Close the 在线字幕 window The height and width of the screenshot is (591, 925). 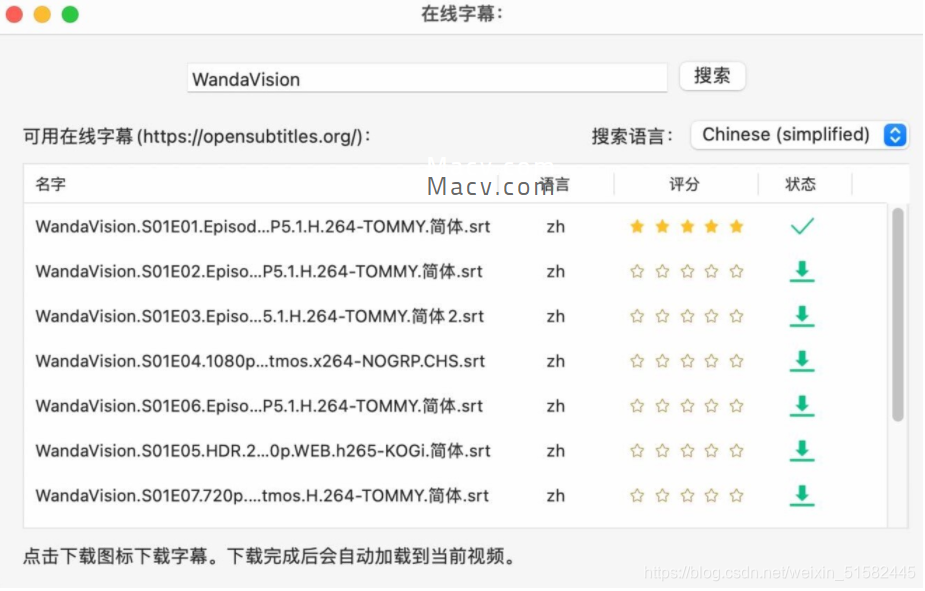click(x=14, y=14)
